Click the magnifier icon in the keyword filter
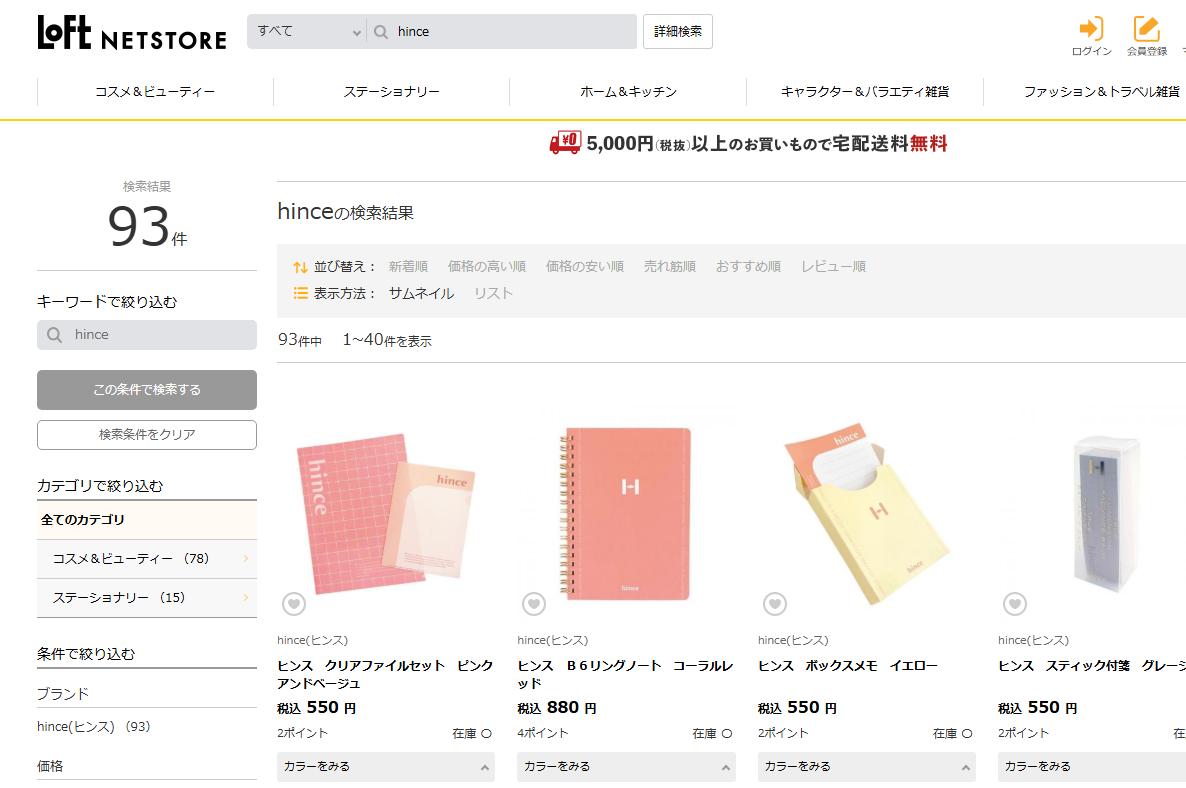Viewport: 1186px width, 788px height. [x=54, y=335]
